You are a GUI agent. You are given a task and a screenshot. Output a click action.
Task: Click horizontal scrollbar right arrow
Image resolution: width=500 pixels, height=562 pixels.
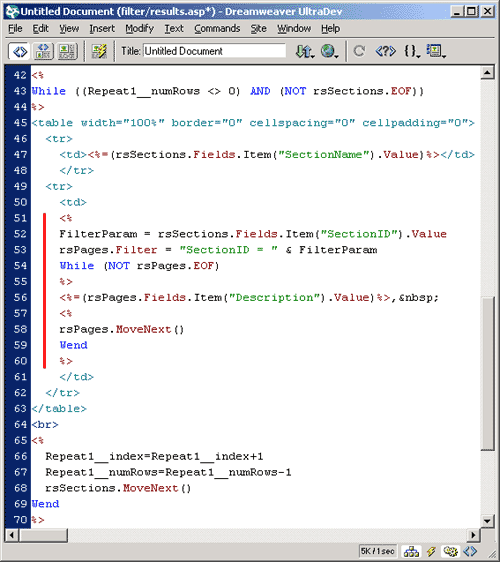click(473, 535)
